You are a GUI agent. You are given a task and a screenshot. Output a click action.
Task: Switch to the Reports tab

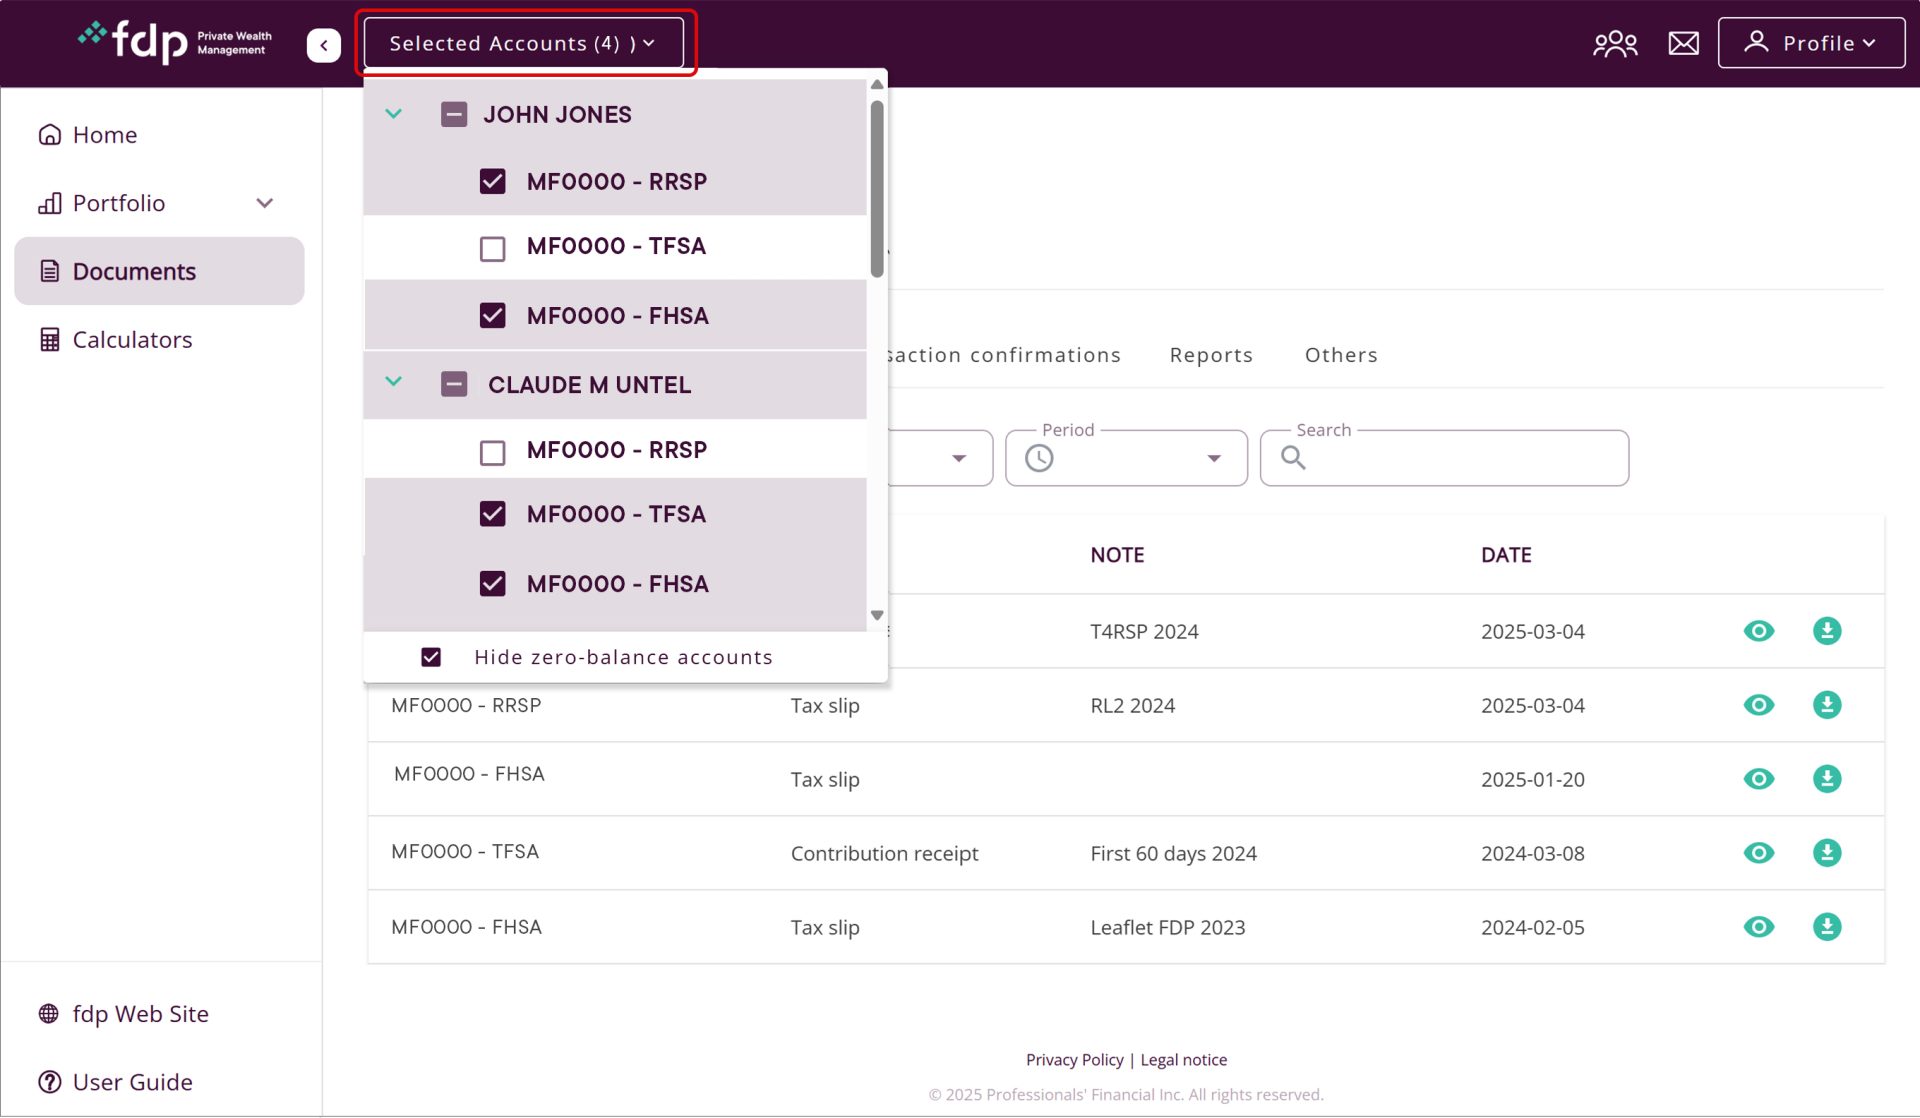coord(1210,354)
